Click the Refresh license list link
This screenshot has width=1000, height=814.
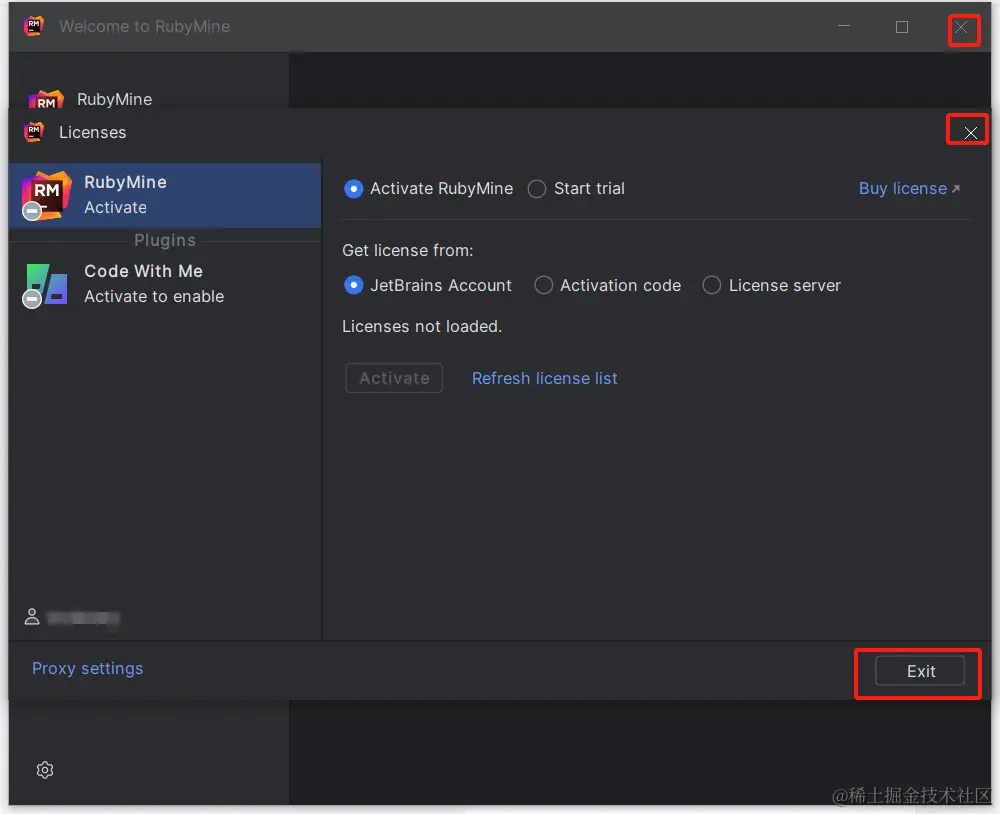pyautogui.click(x=544, y=378)
